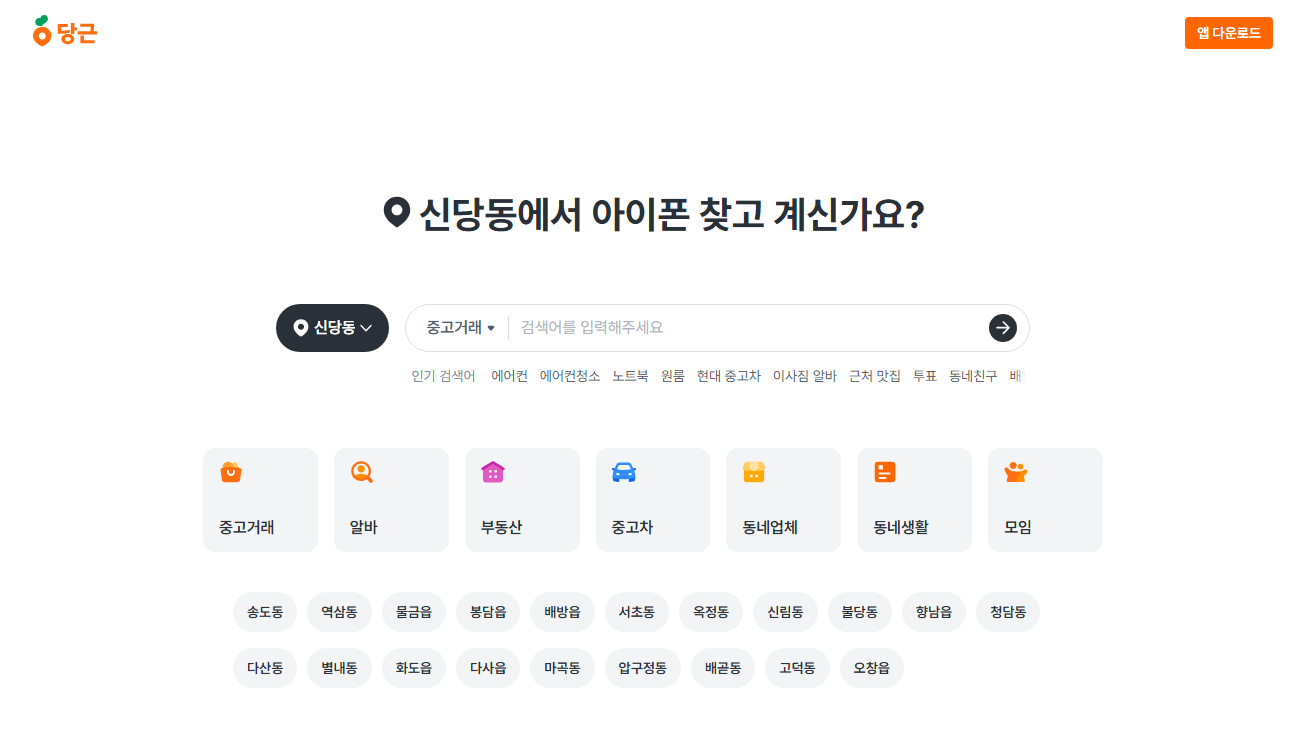Choose the 배방읍 neighborhood chip
The image size is (1312, 729).
tap(562, 612)
